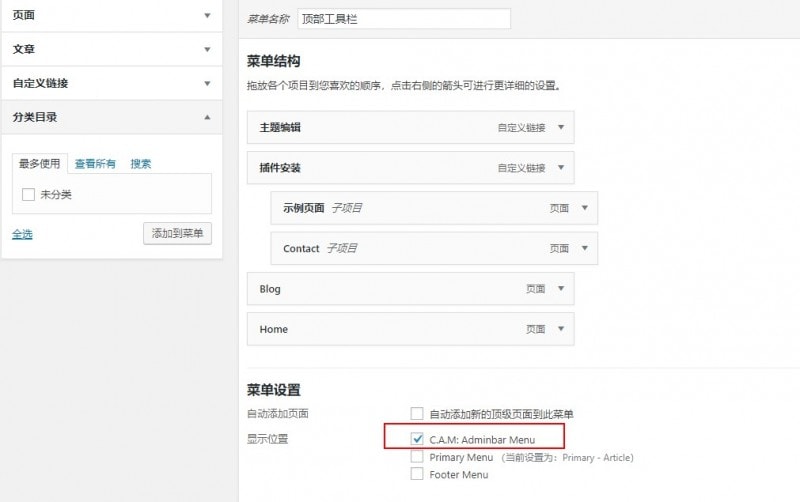This screenshot has height=502, width=800.
Task: Open 示例页面 sub-item settings arrow
Action: pos(584,208)
